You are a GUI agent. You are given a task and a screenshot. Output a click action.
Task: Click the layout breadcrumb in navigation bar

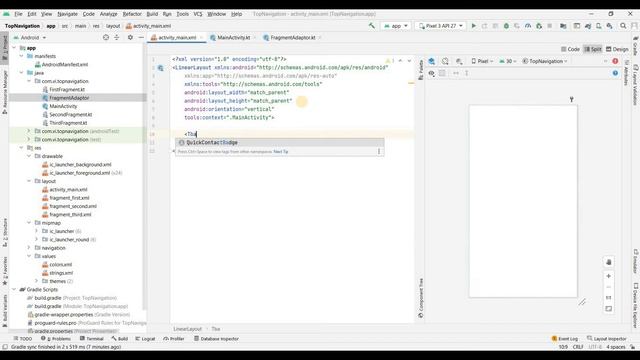(x=113, y=26)
